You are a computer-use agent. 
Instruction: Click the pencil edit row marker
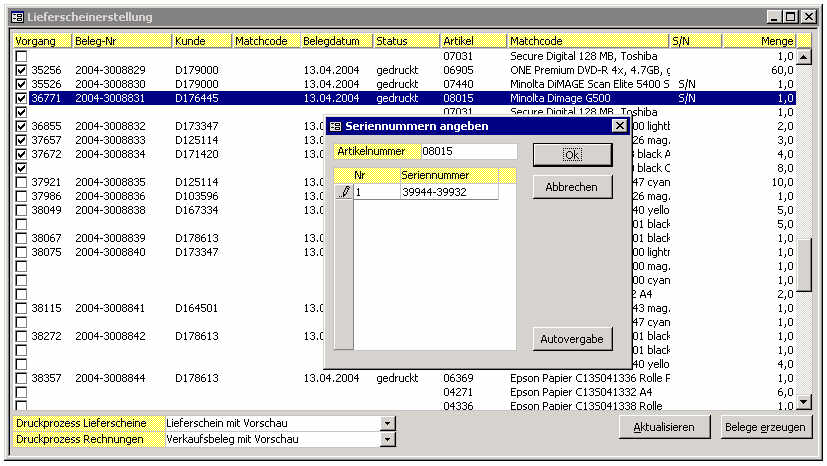(x=344, y=192)
